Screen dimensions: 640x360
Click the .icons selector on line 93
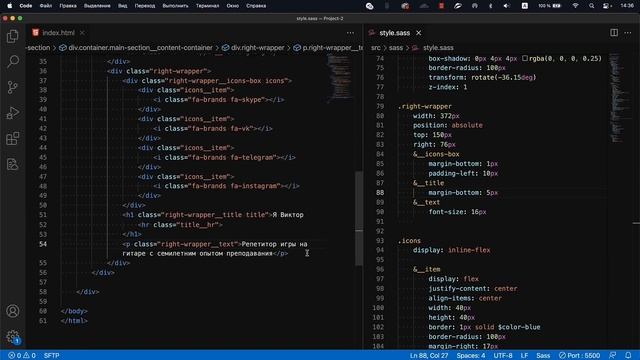point(409,241)
